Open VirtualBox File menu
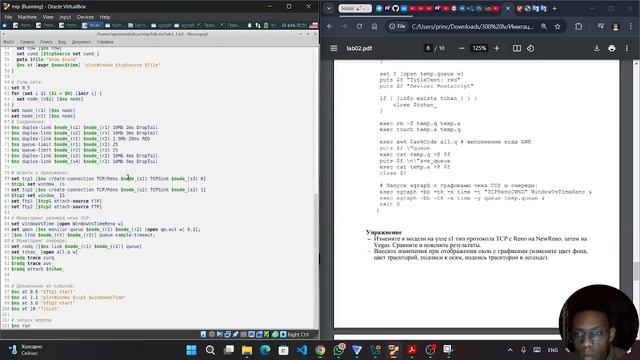 click(8, 17)
